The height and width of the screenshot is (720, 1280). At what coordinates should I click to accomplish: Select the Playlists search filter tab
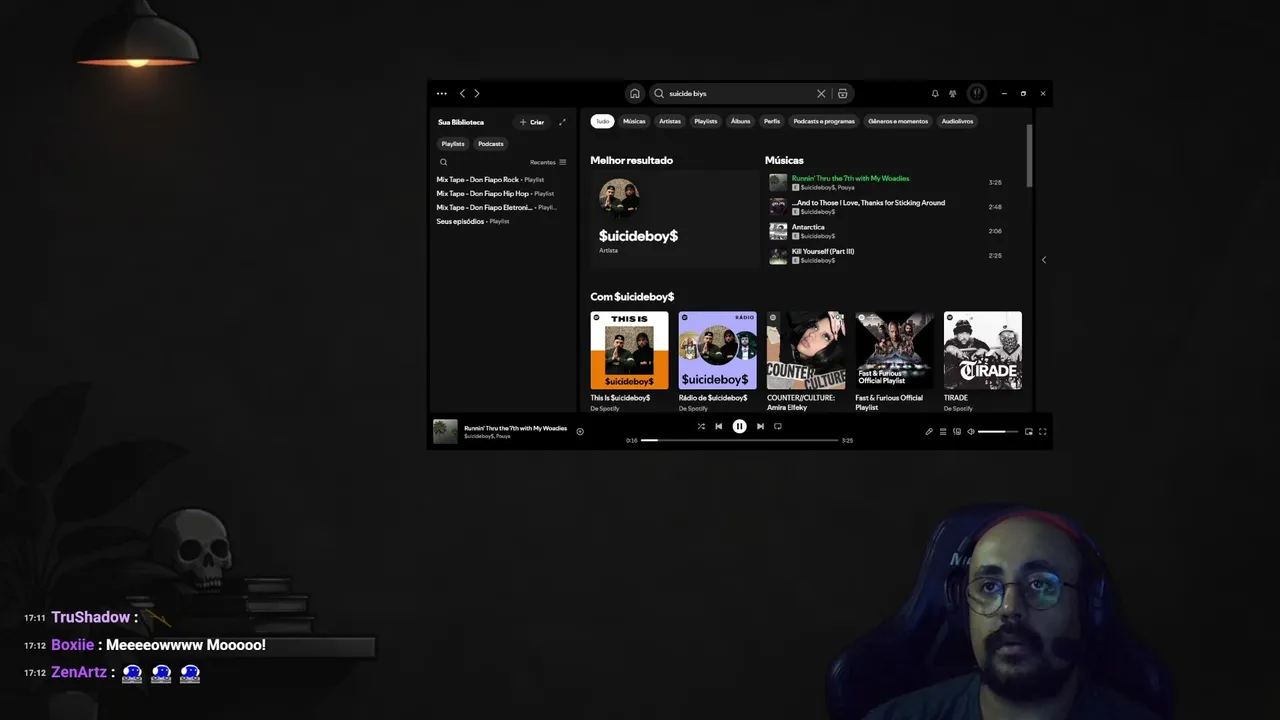coord(706,121)
